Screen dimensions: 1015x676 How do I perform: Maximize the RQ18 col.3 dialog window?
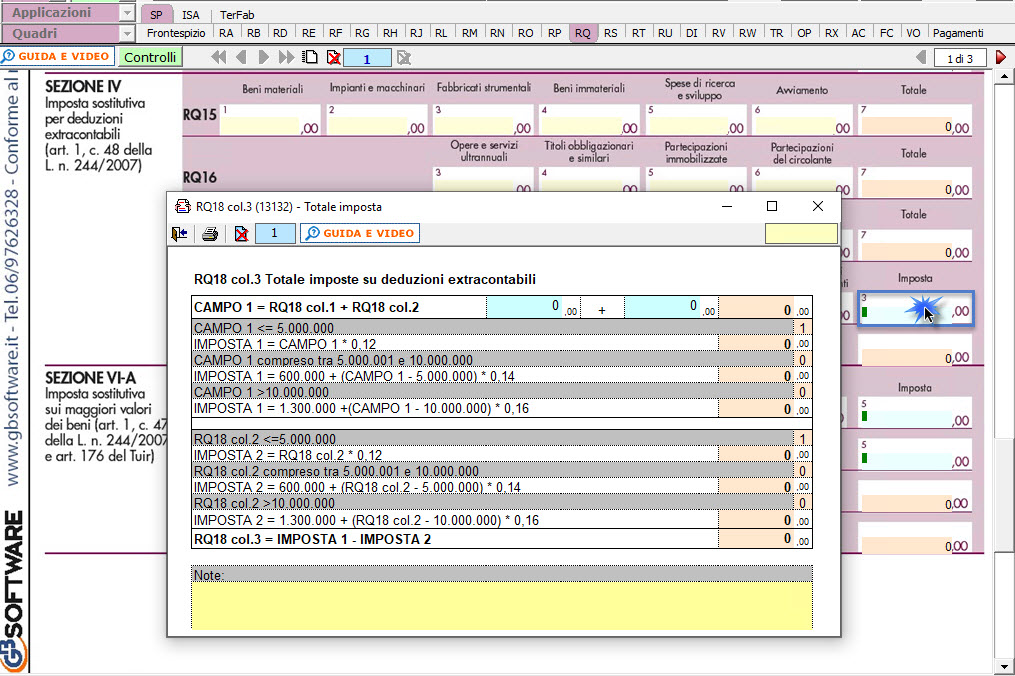[x=772, y=207]
